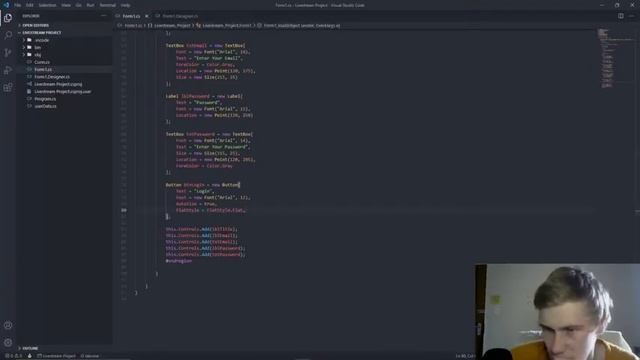This screenshot has height=360, width=640.
Task: Open Conn.cs in the explorer
Action: tap(42, 62)
